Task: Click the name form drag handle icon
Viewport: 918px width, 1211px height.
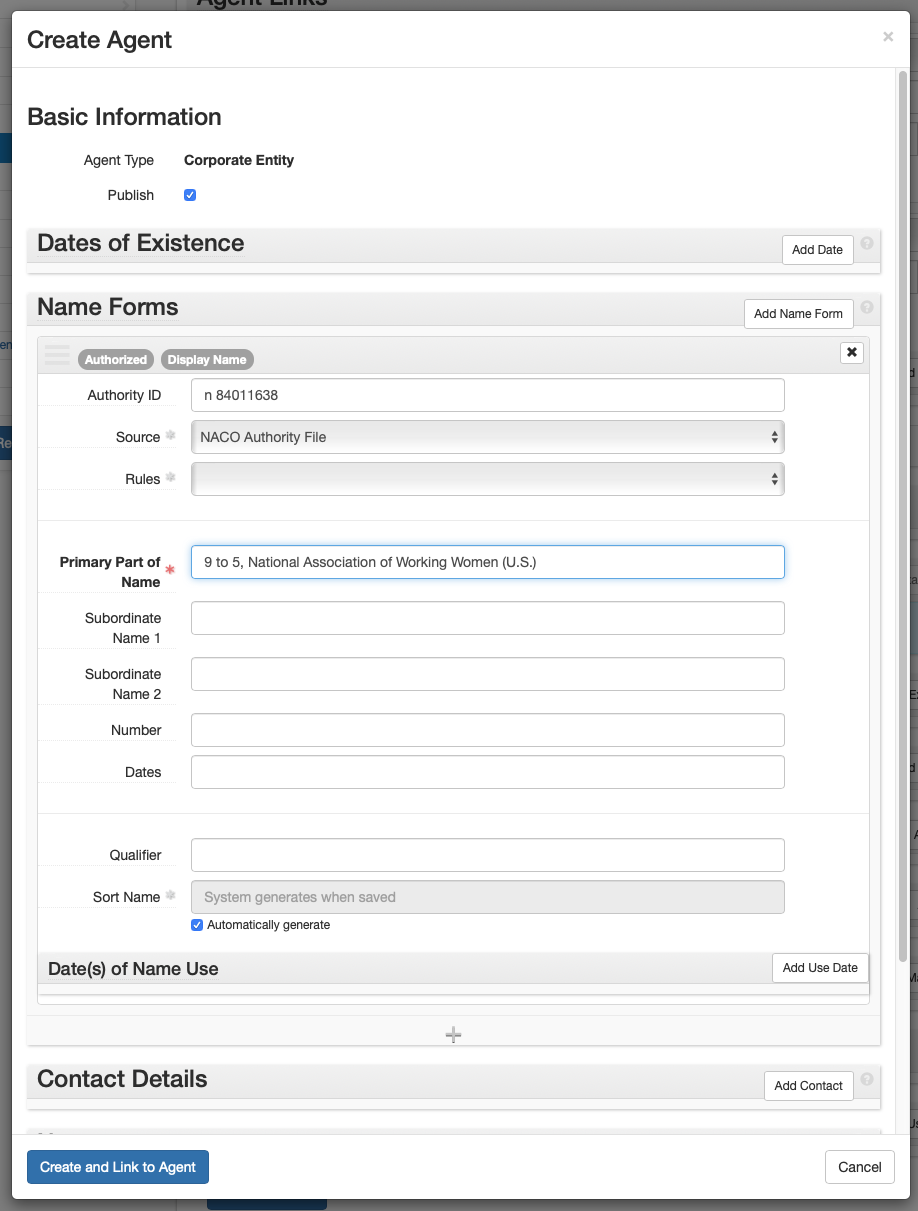Action: tap(56, 353)
